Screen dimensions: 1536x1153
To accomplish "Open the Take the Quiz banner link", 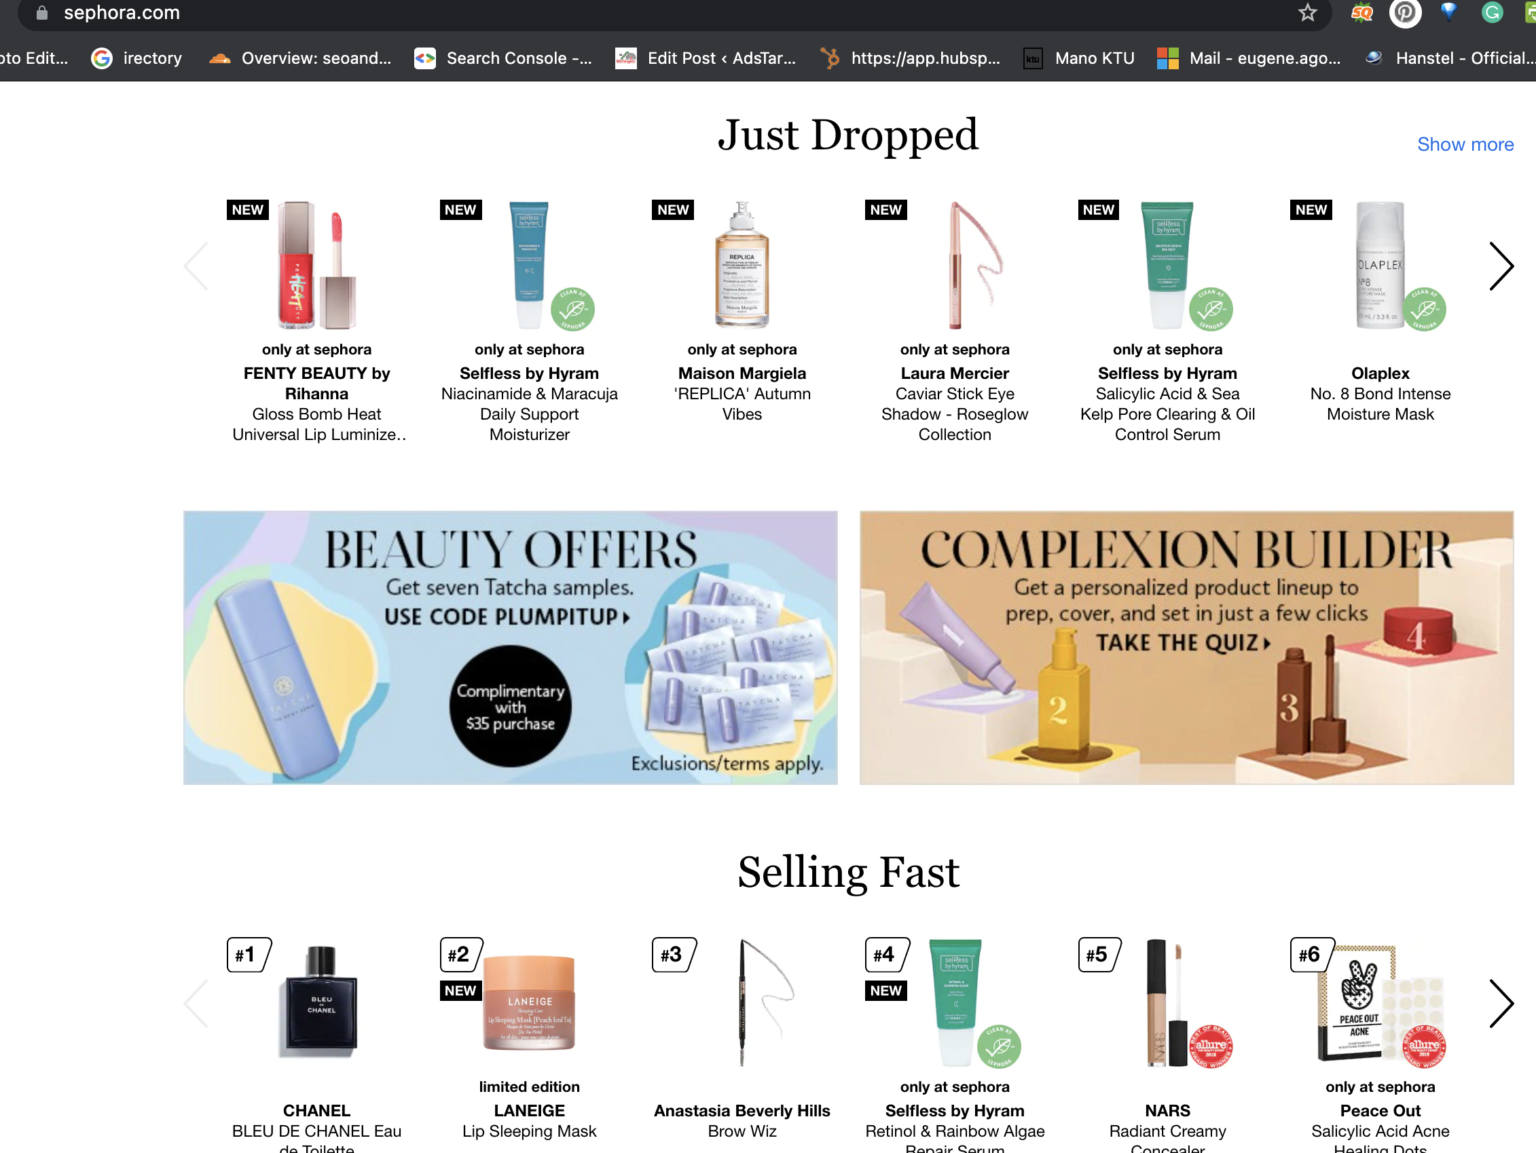I will coord(1184,643).
